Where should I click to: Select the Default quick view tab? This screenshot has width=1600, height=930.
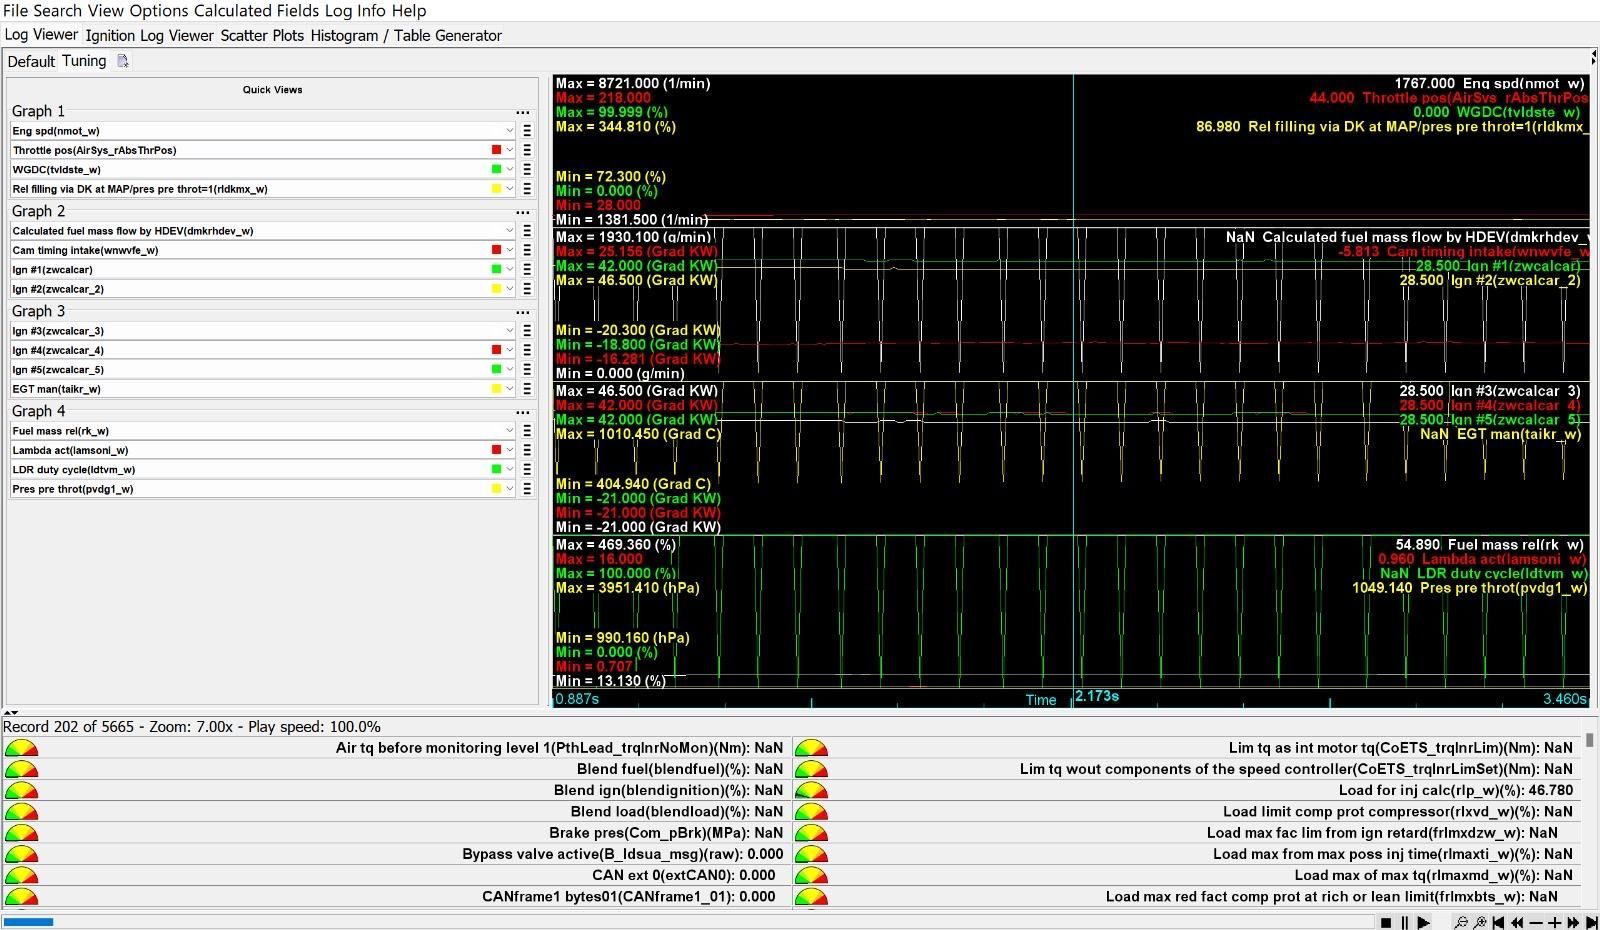pyautogui.click(x=31, y=61)
